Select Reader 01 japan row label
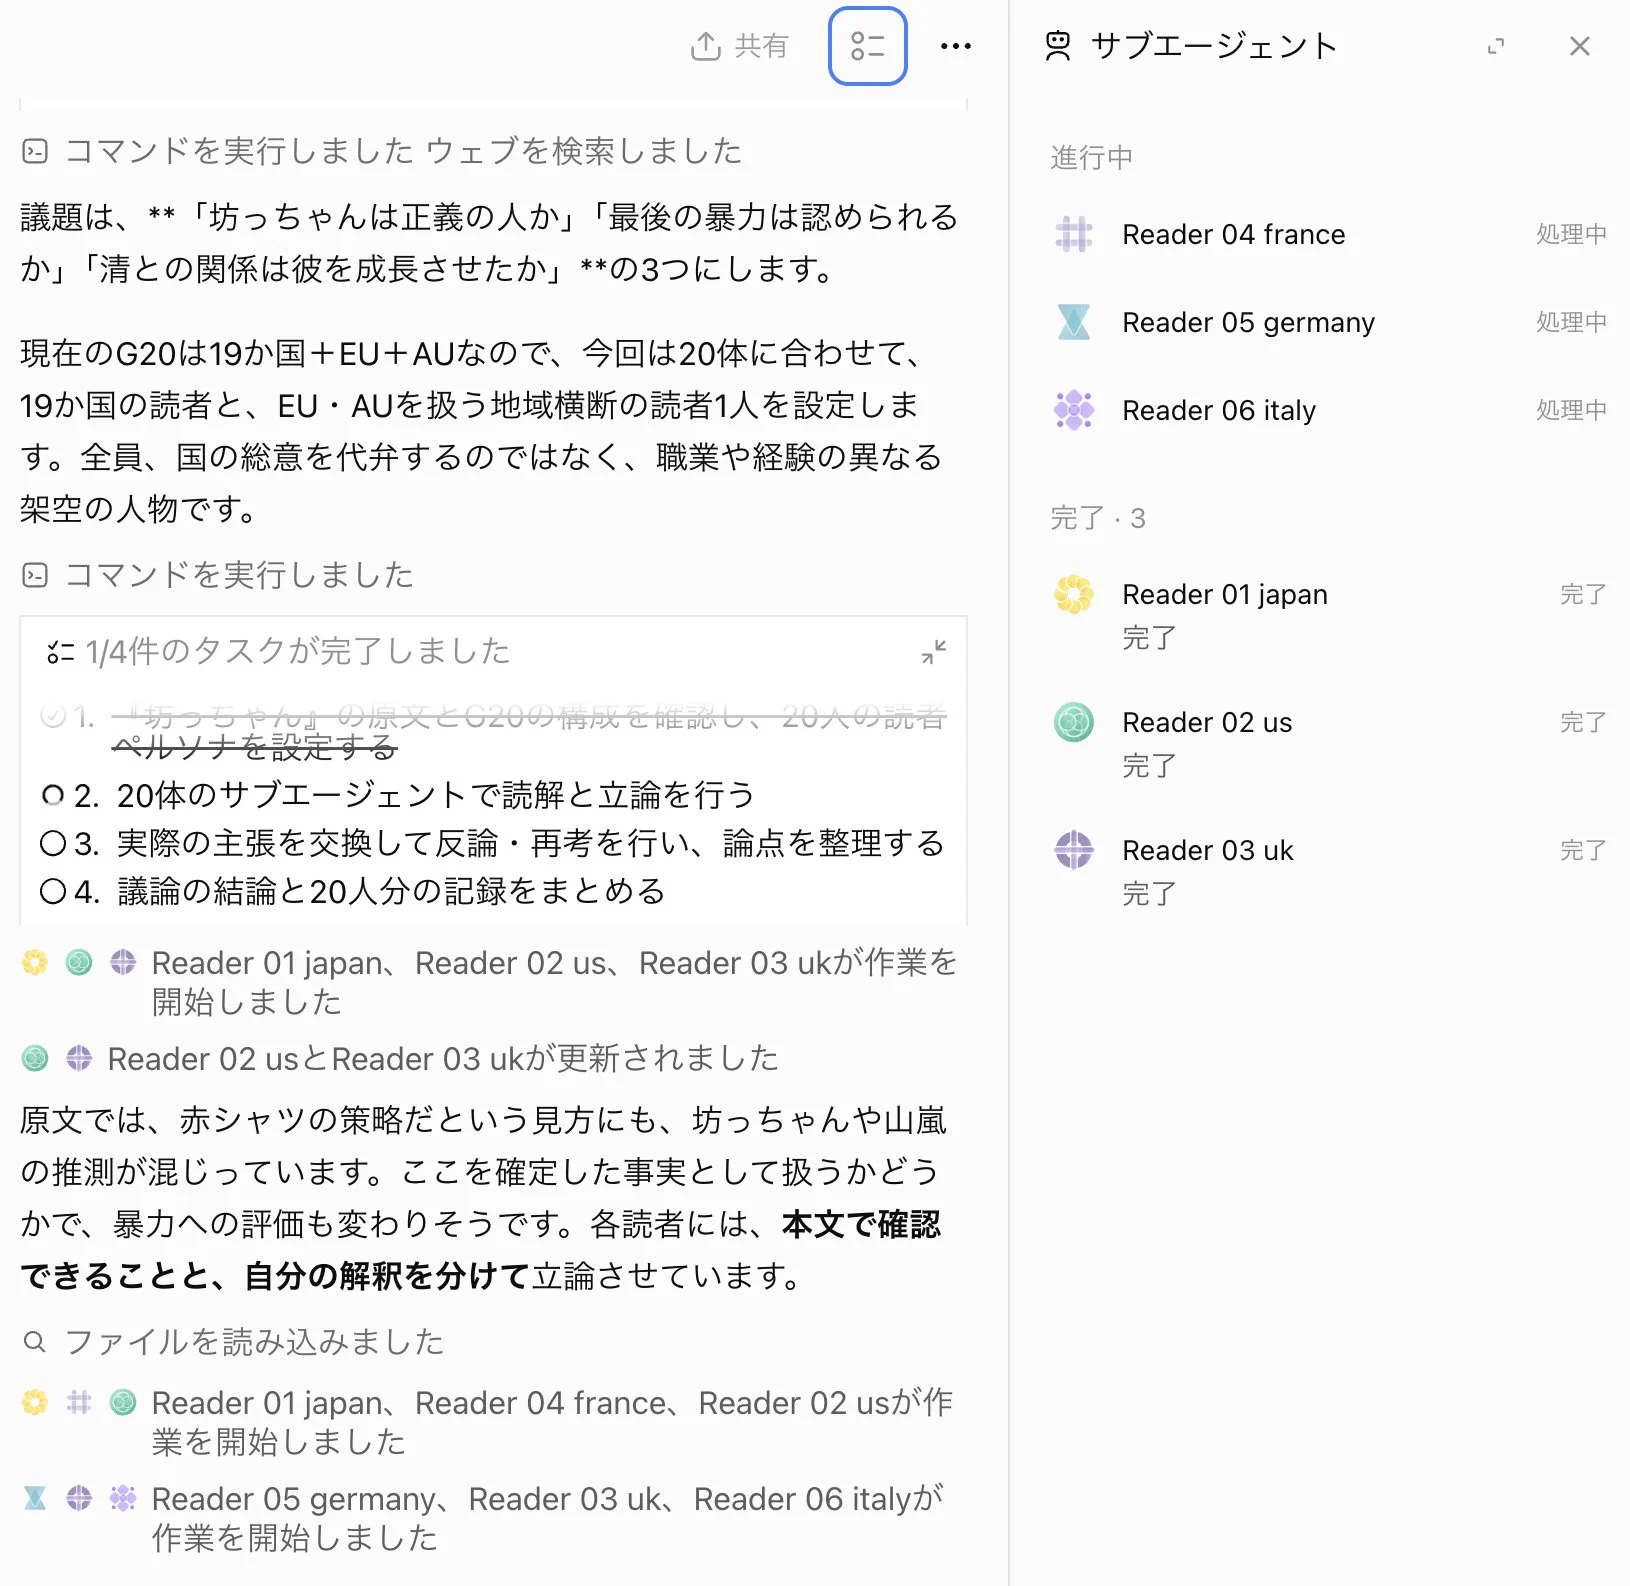The height and width of the screenshot is (1586, 1630). [1225, 594]
